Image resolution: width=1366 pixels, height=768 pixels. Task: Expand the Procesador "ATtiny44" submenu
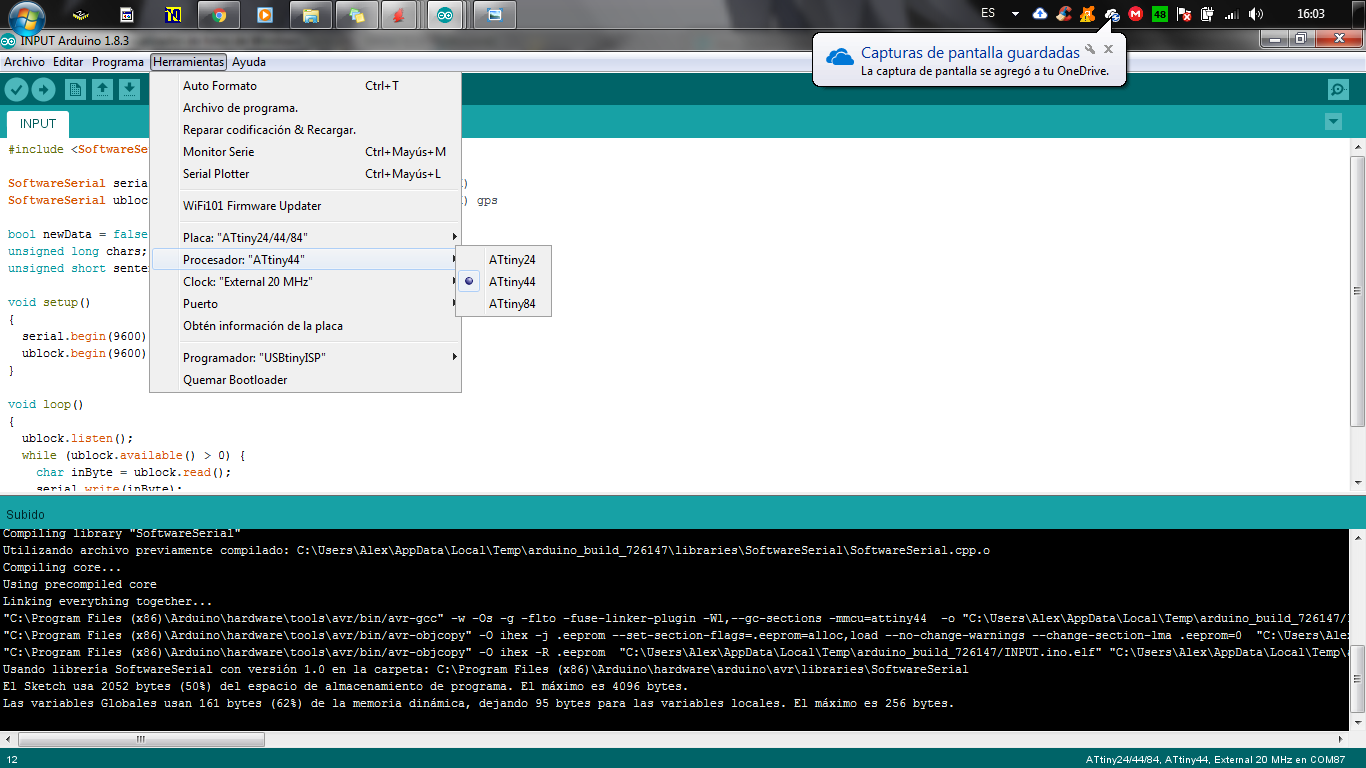point(305,260)
